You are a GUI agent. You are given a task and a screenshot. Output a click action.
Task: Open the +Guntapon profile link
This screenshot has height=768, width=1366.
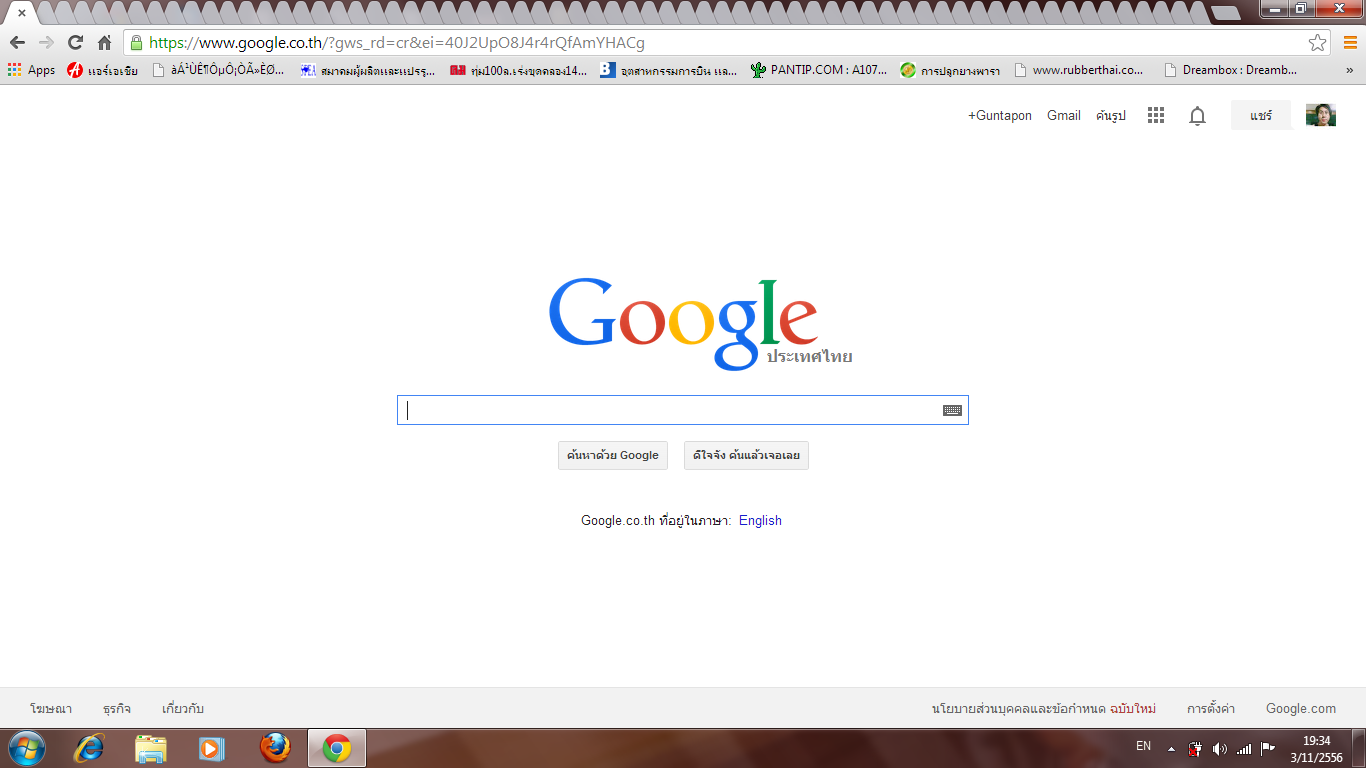click(x=999, y=116)
